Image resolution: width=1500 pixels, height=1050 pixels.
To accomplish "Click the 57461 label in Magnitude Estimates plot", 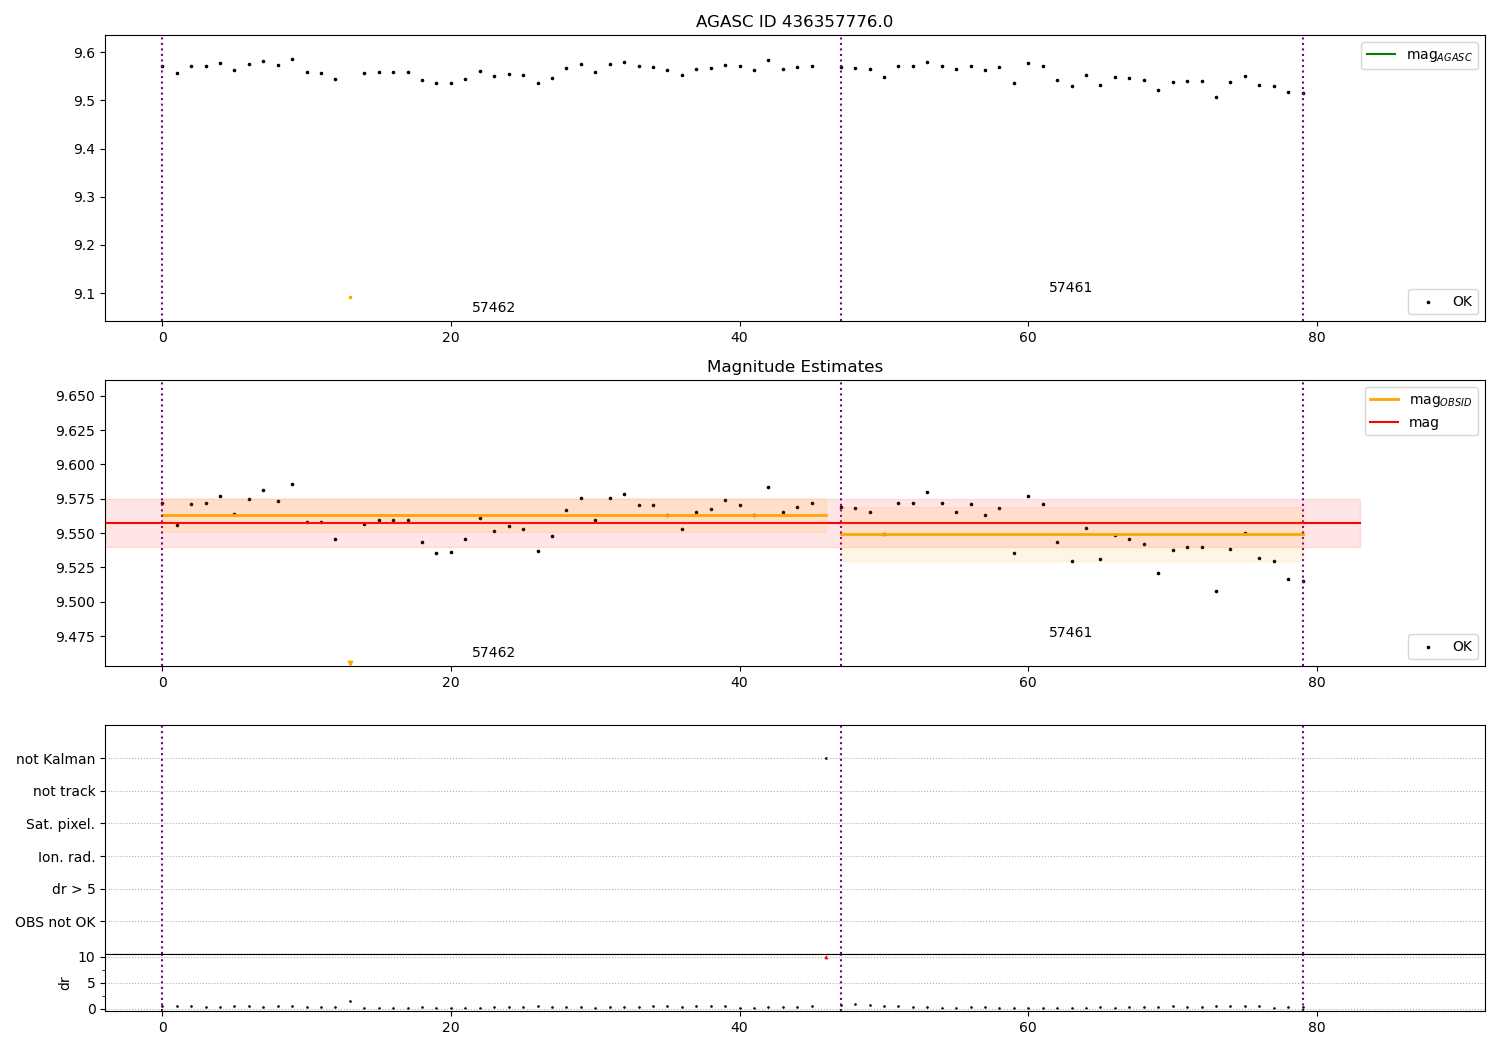I will 1070,633.
